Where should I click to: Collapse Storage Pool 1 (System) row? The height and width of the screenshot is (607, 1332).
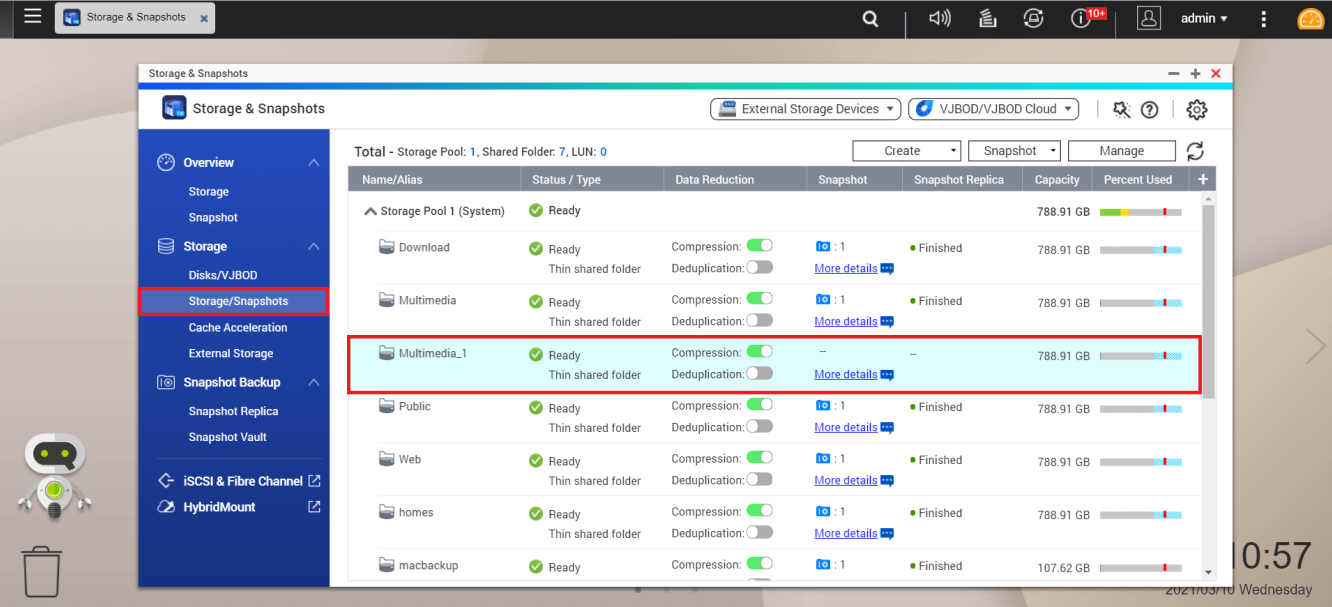click(x=371, y=211)
